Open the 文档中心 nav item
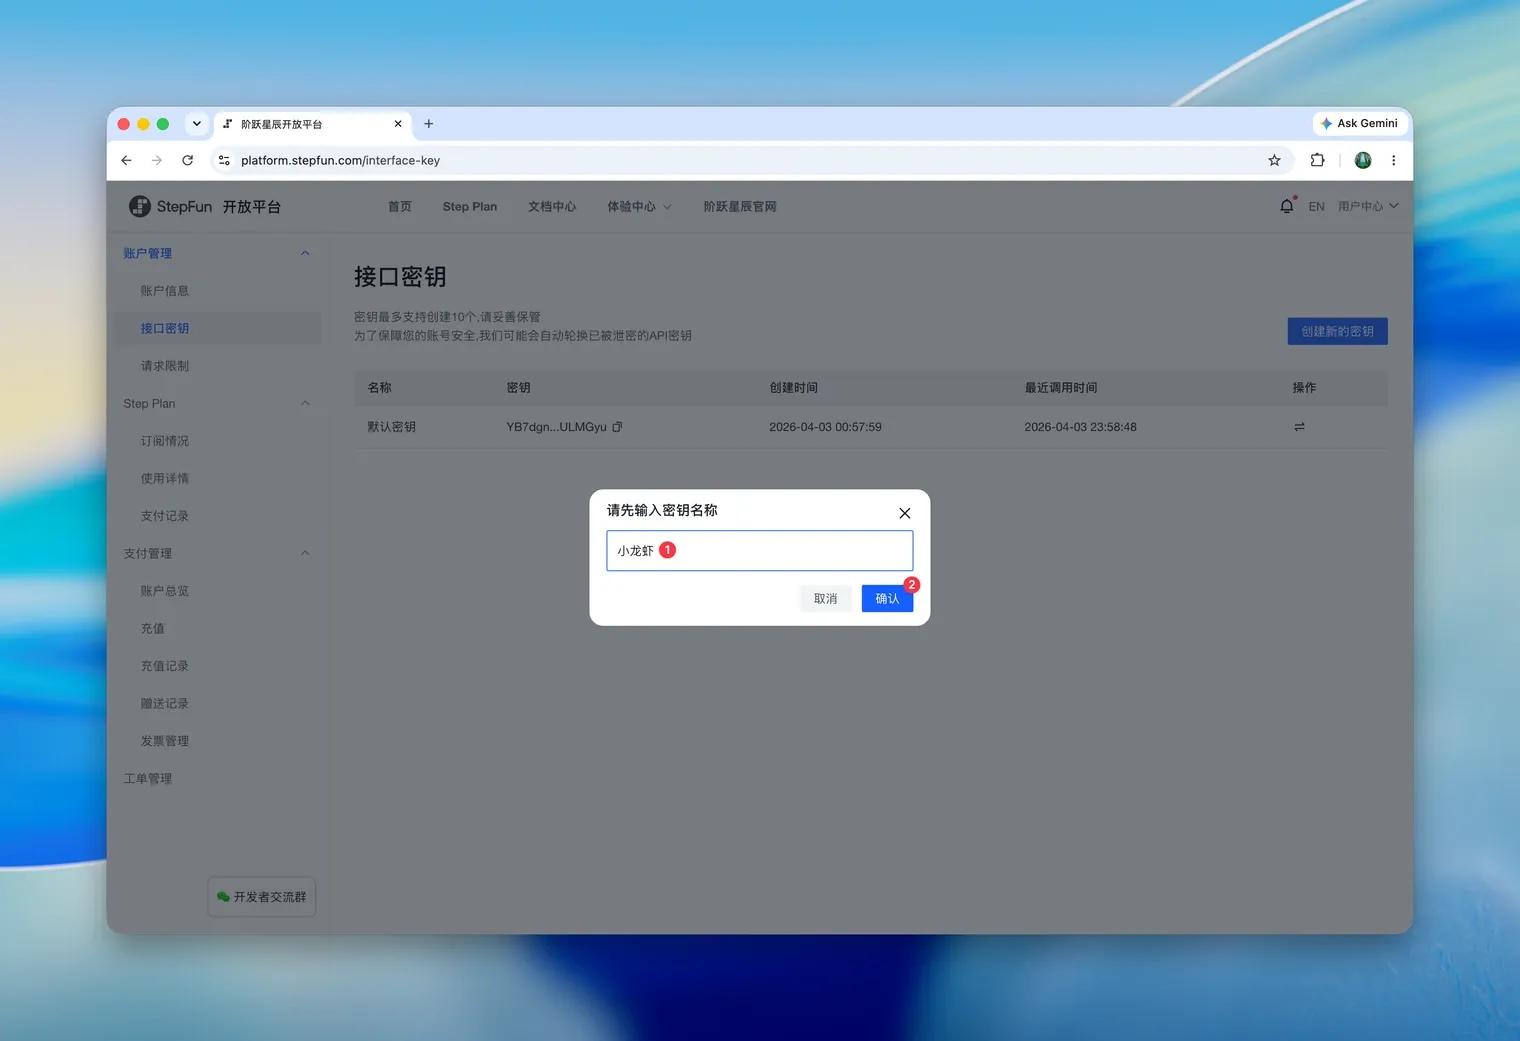The height and width of the screenshot is (1041, 1520). [552, 206]
